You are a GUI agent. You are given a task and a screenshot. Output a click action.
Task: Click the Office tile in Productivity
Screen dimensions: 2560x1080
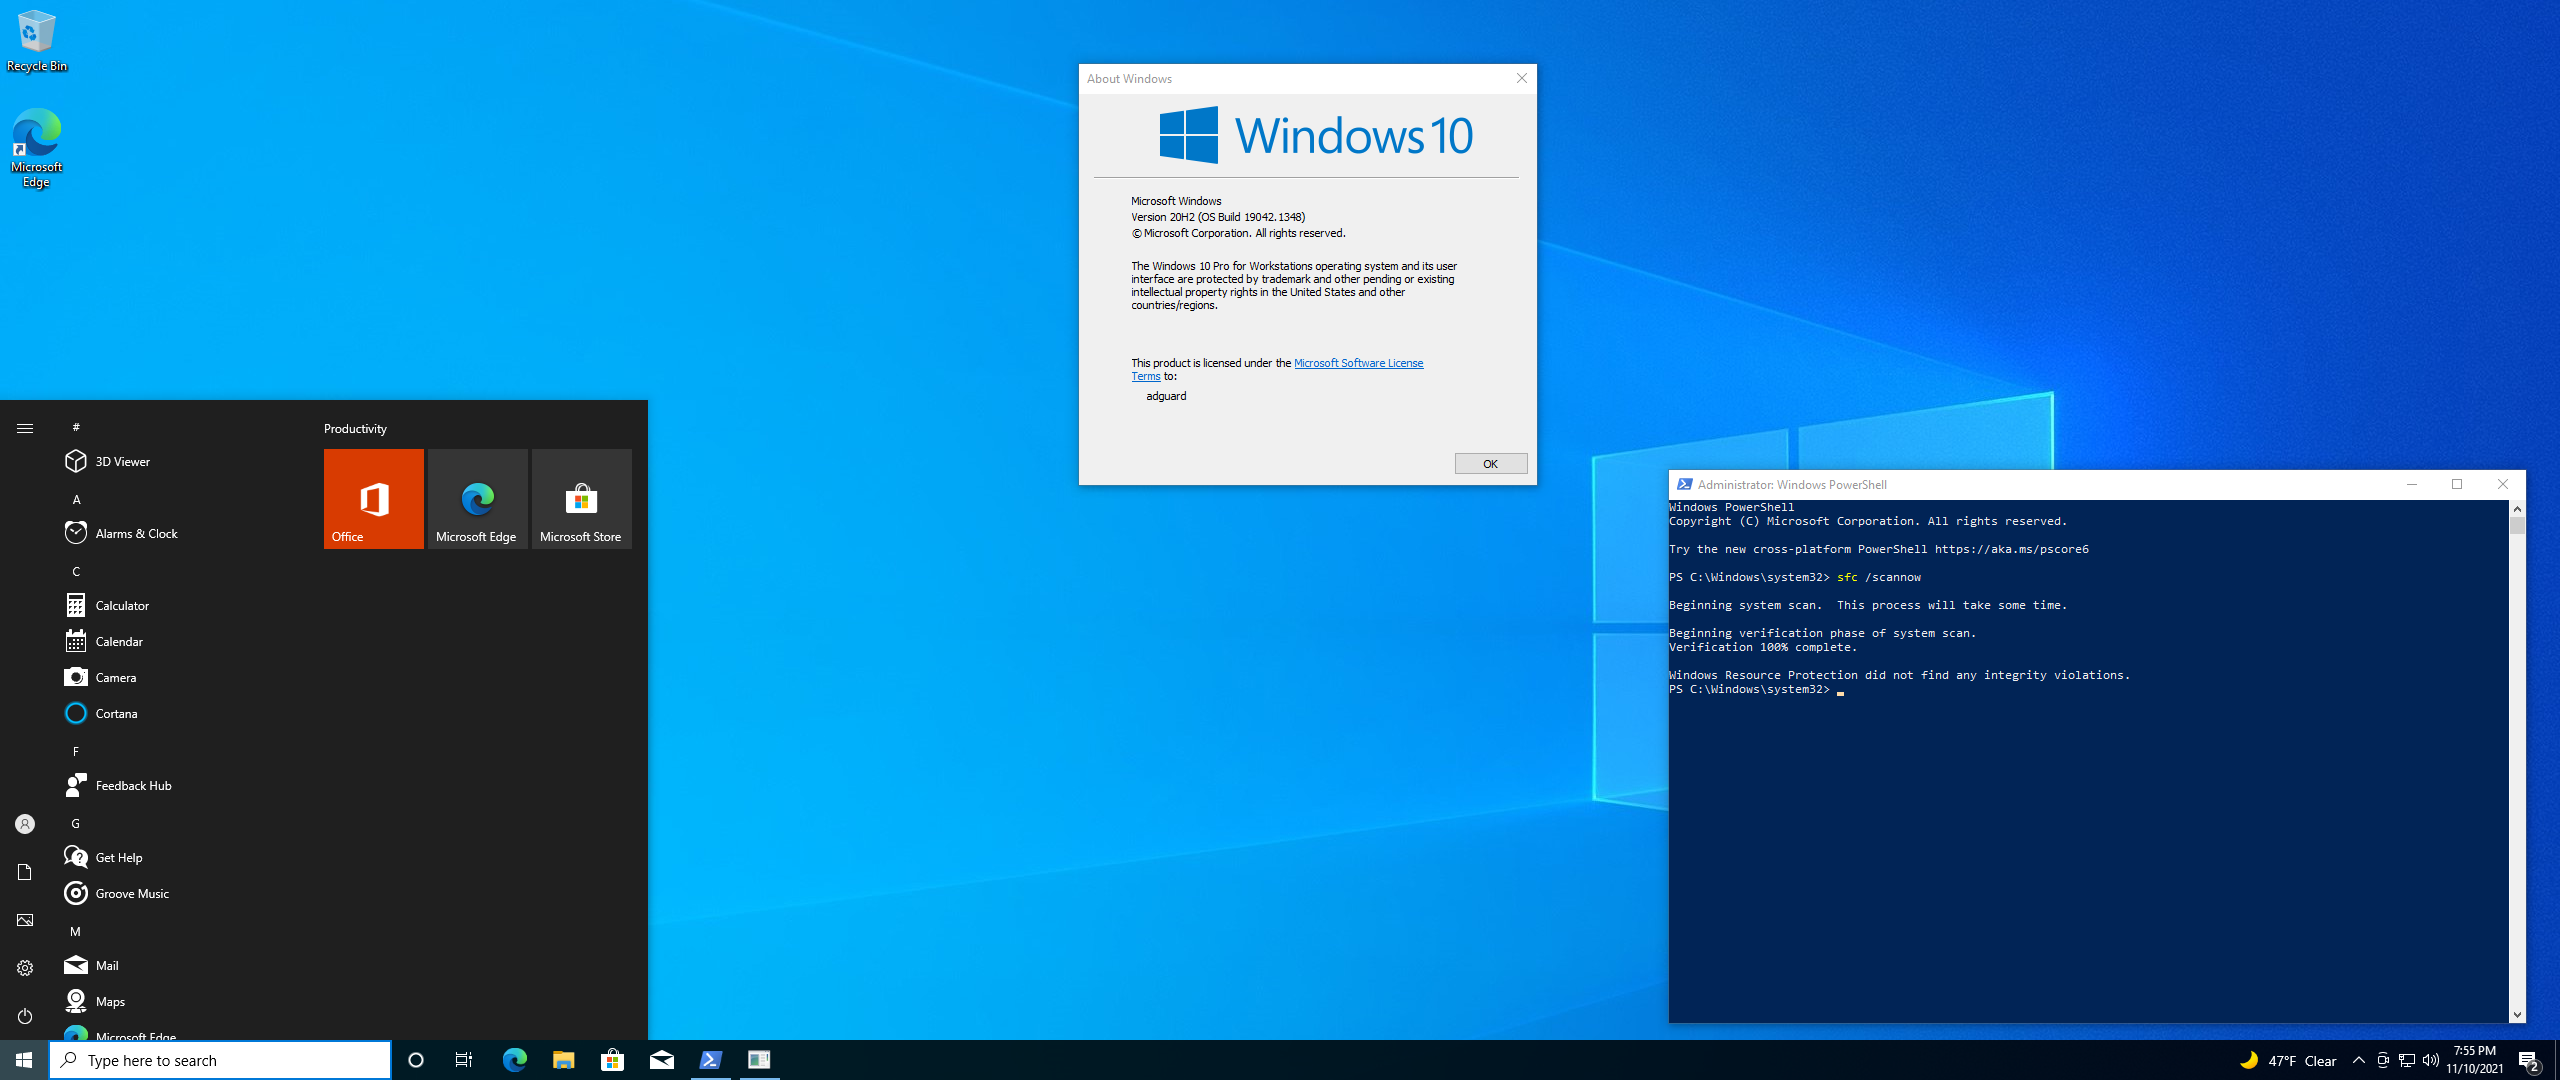click(x=374, y=498)
